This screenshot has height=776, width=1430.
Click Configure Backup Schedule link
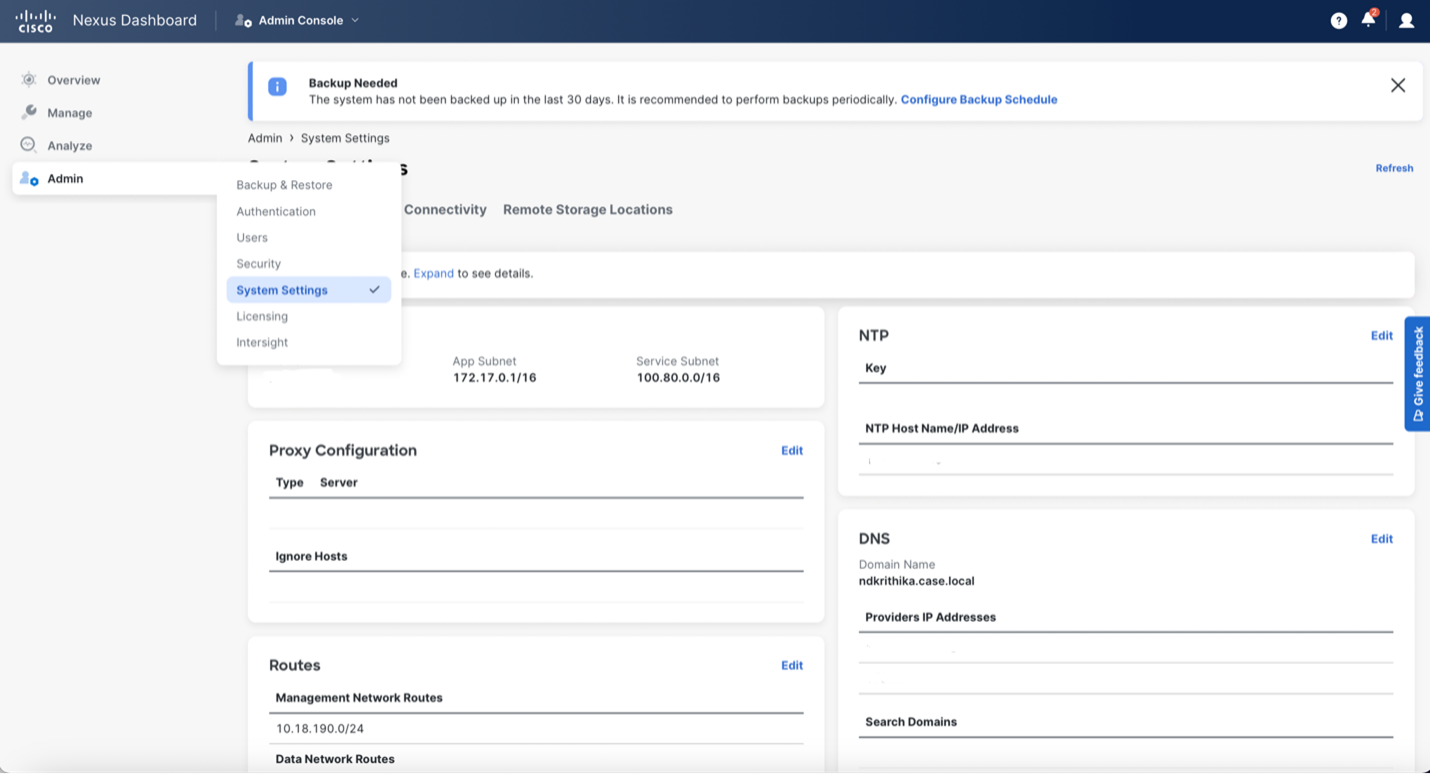coord(979,100)
